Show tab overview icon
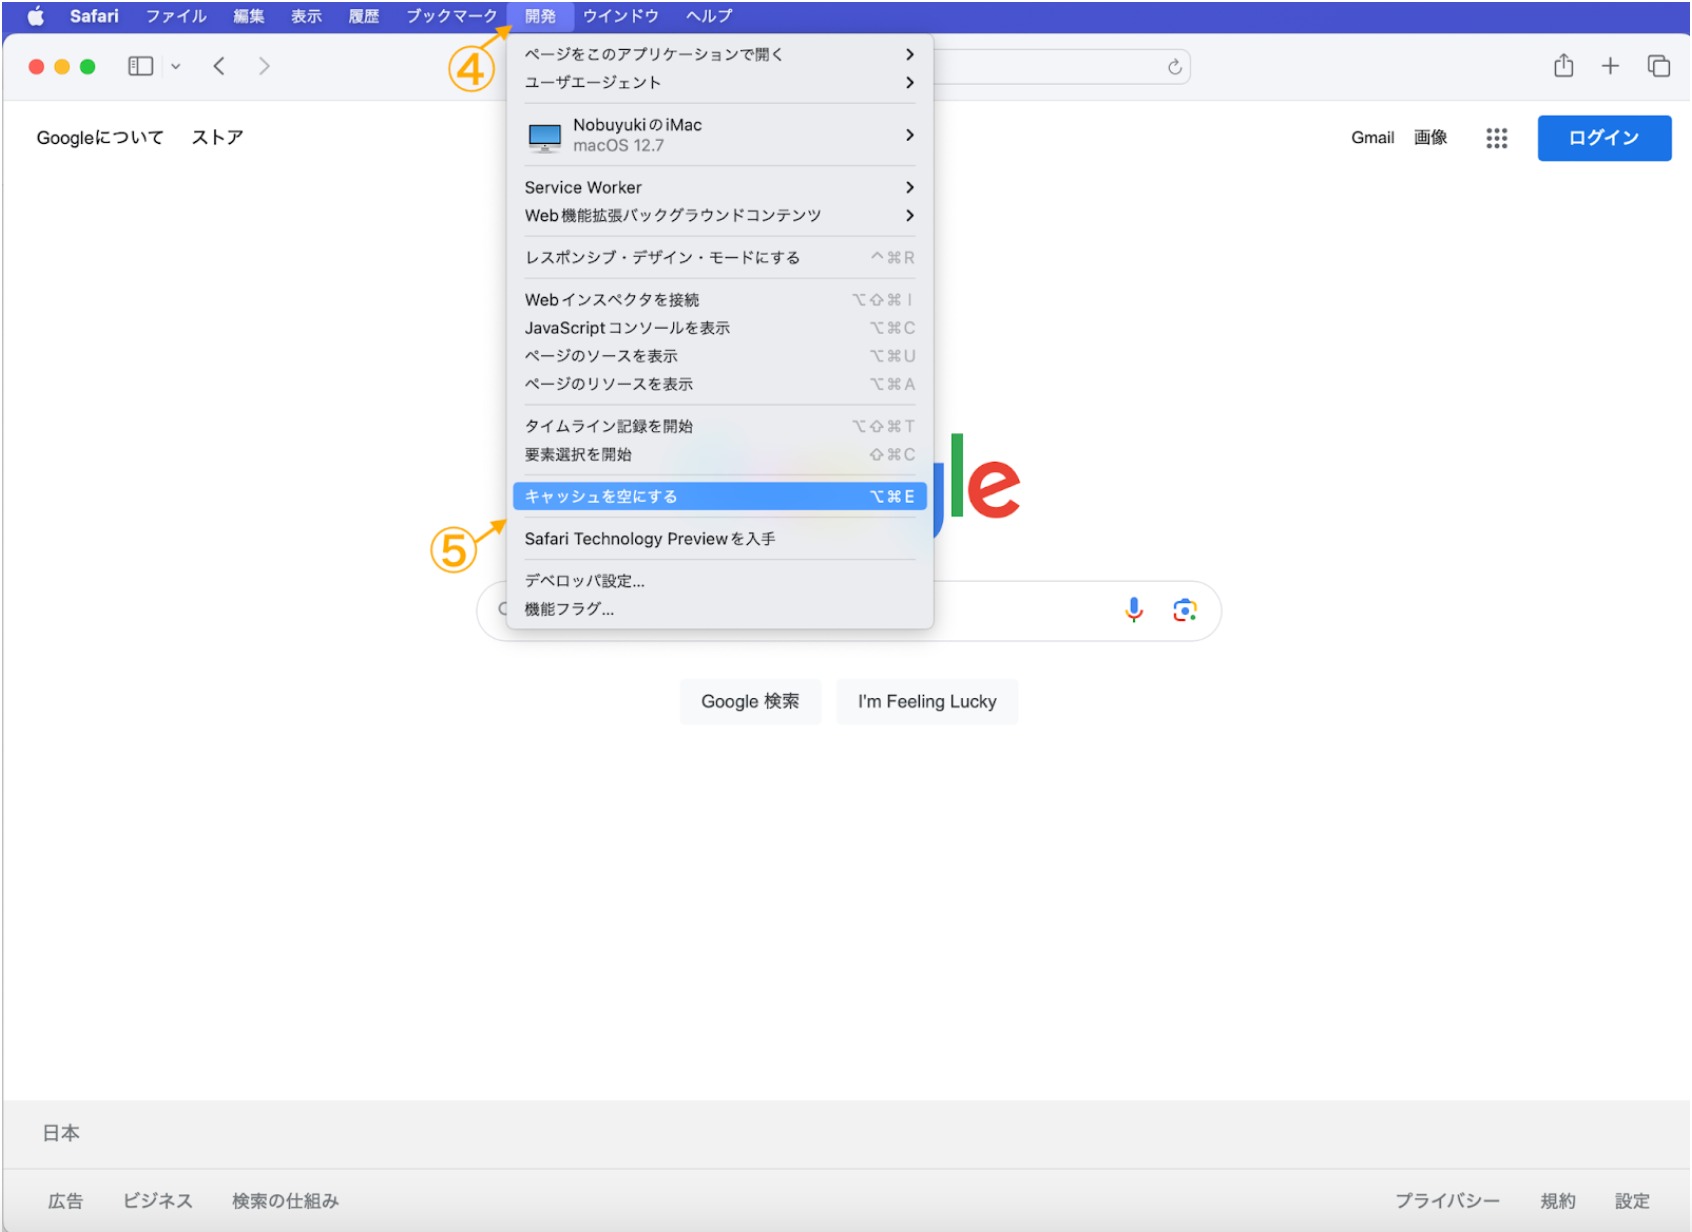 [1659, 66]
